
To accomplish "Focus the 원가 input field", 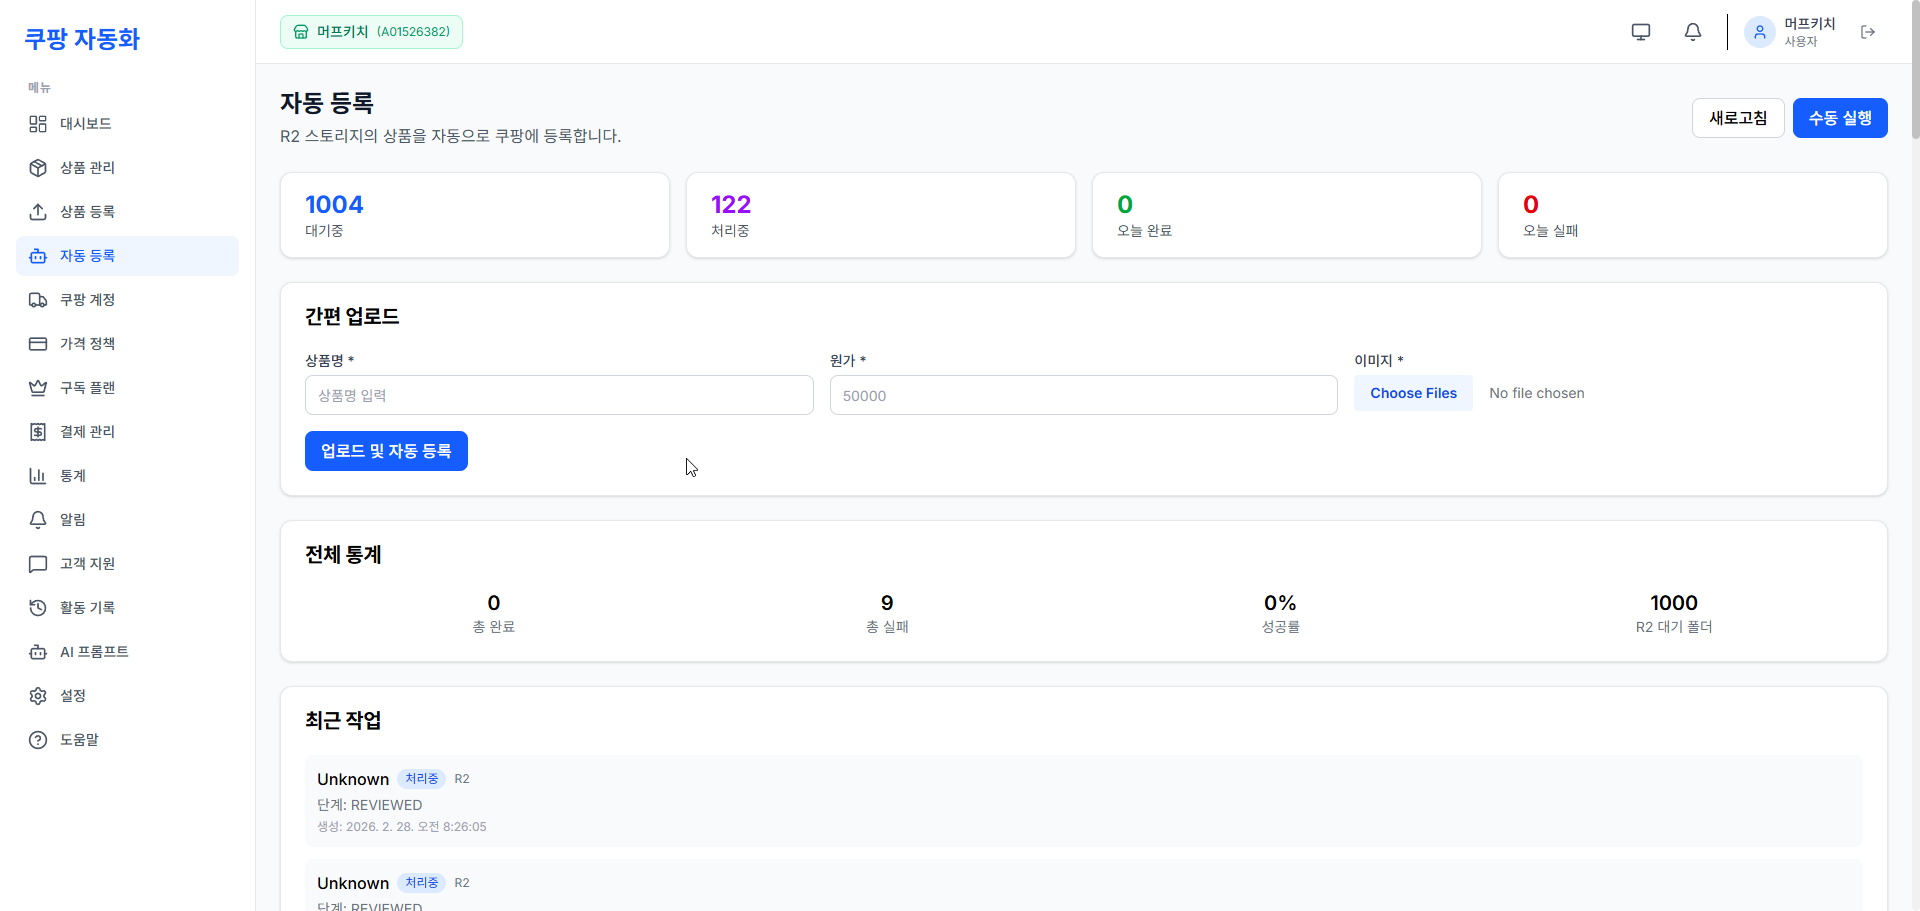I will pos(1084,395).
